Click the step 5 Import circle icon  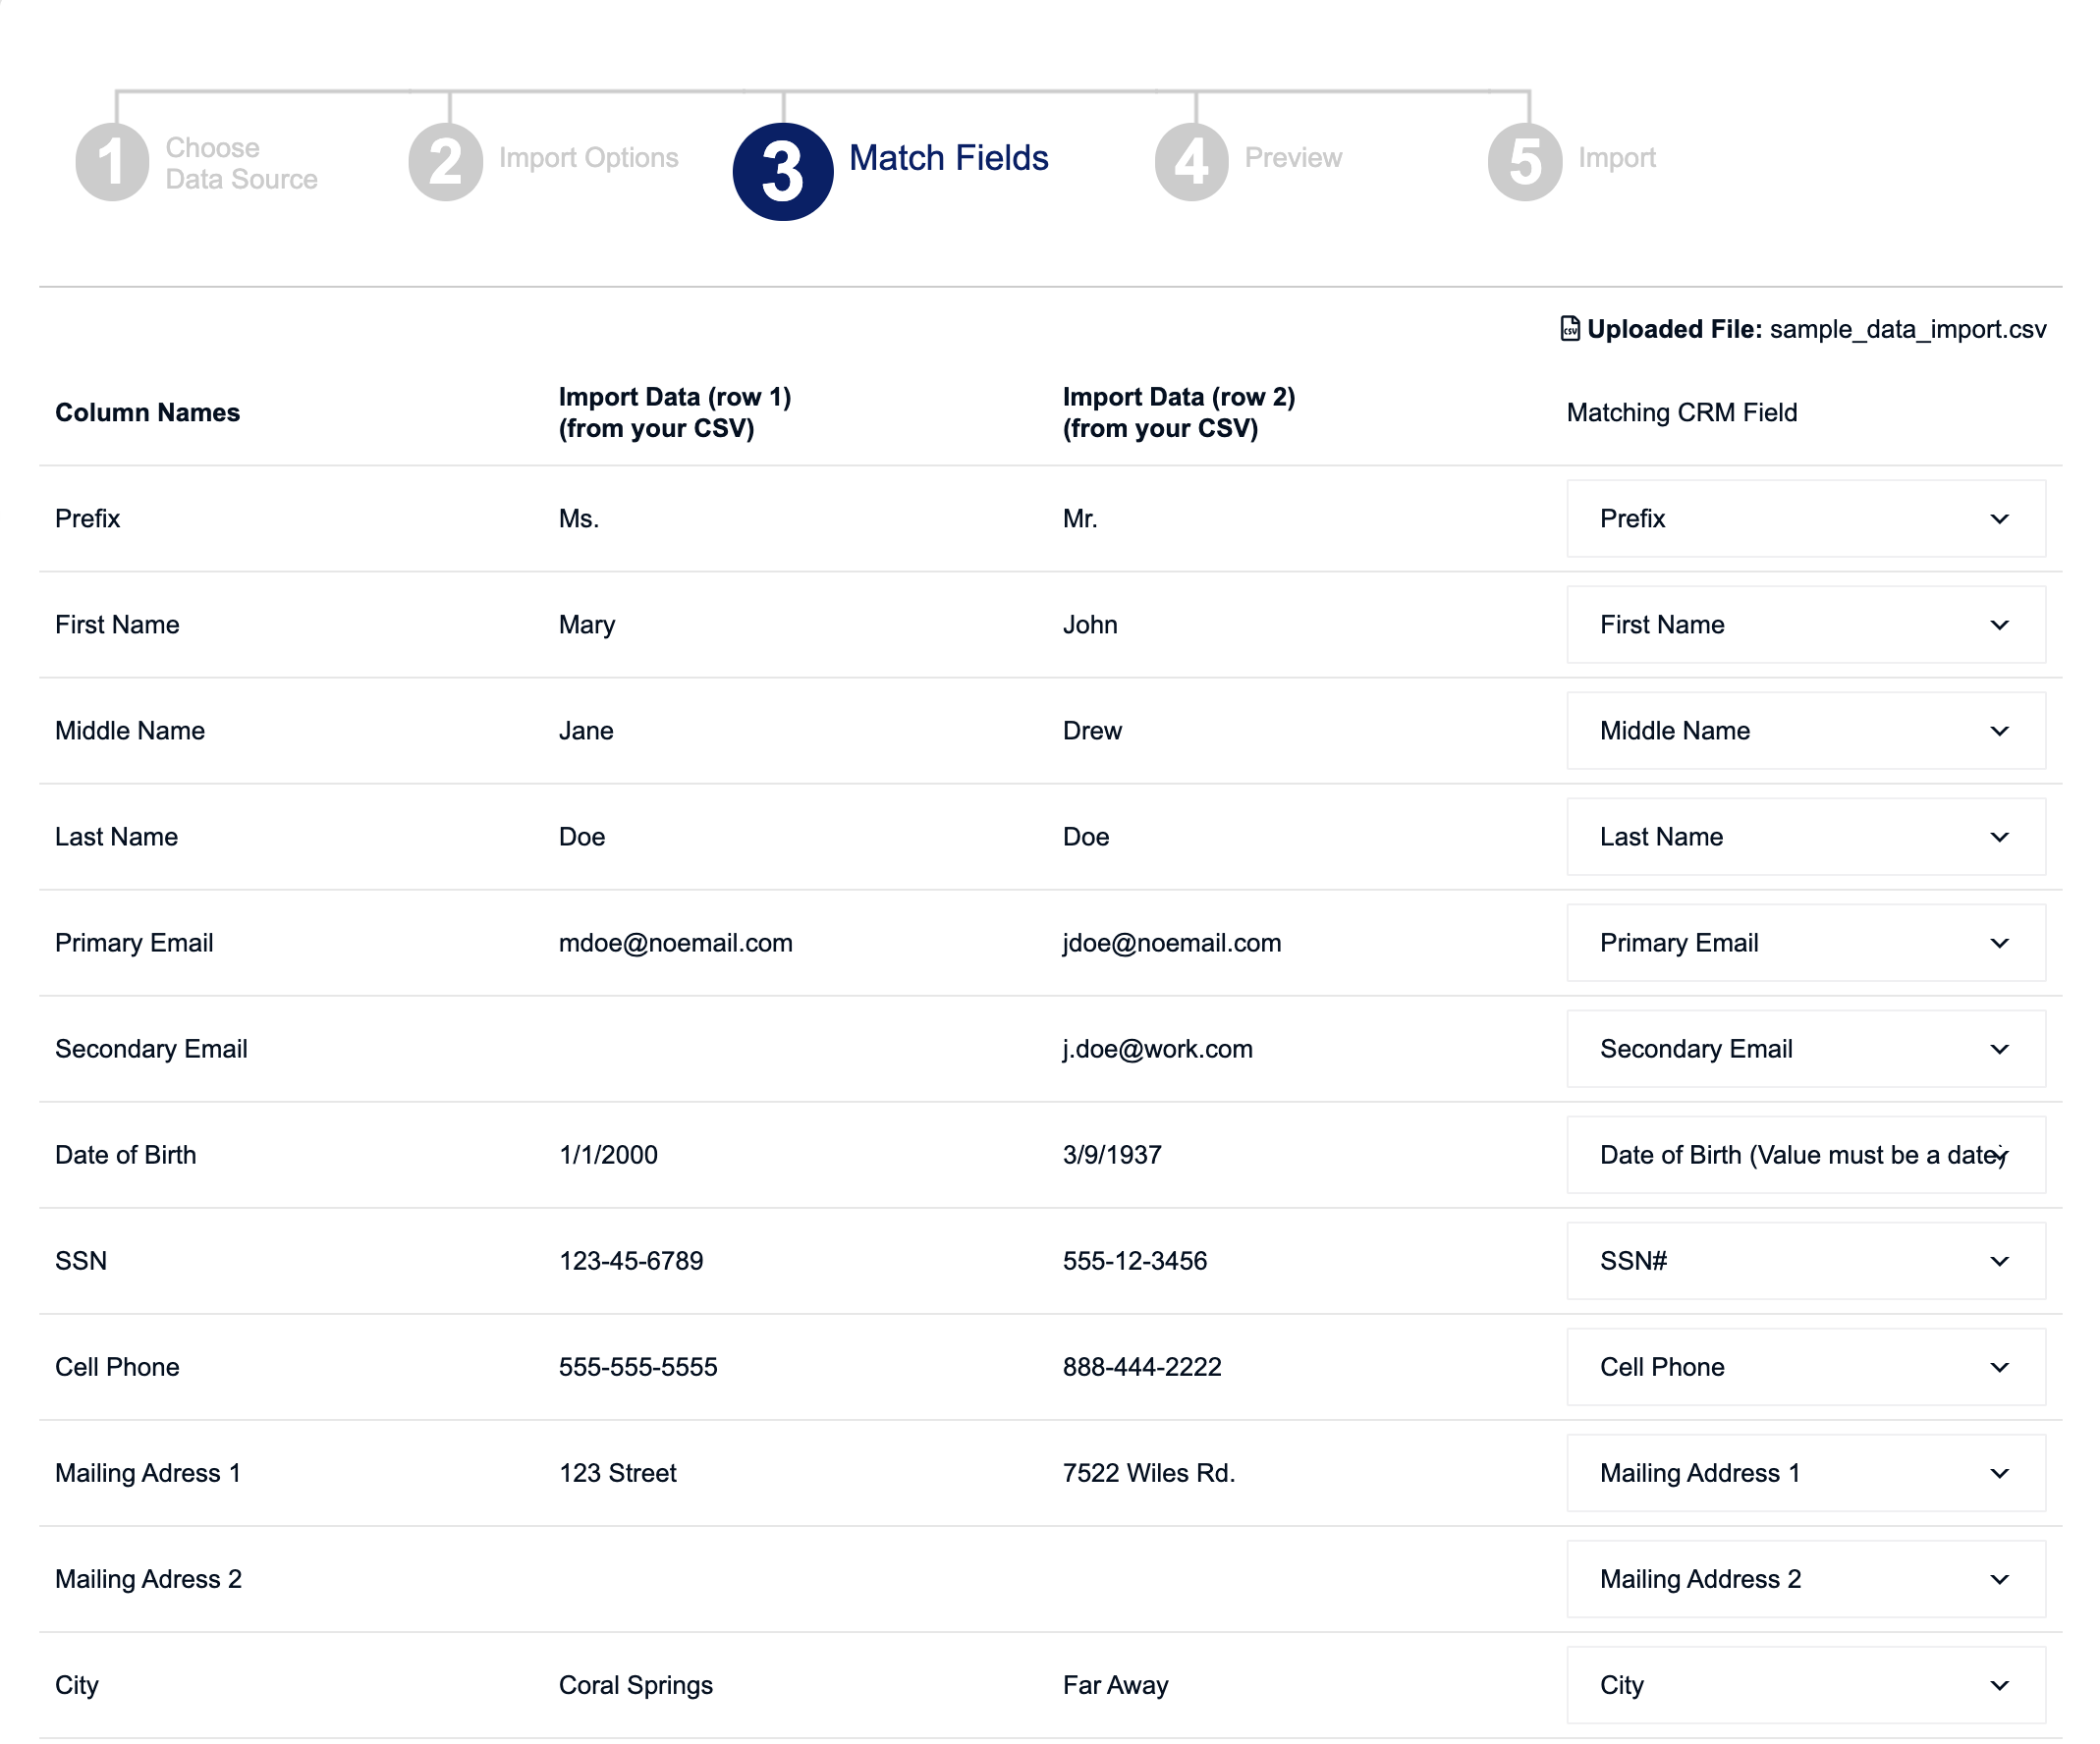[x=1525, y=162]
